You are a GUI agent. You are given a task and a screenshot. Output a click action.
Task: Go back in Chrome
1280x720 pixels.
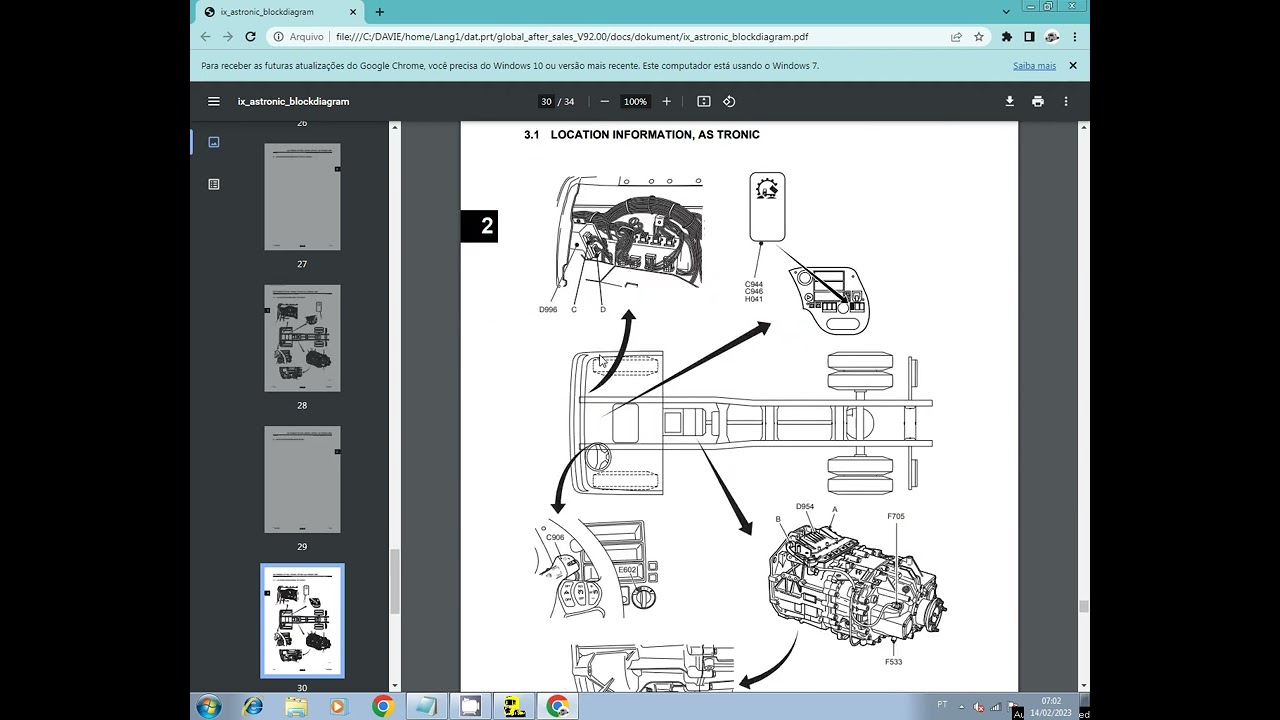[206, 36]
